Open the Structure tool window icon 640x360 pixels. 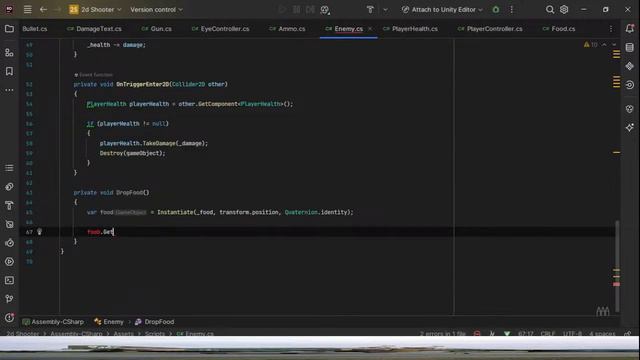[9, 53]
